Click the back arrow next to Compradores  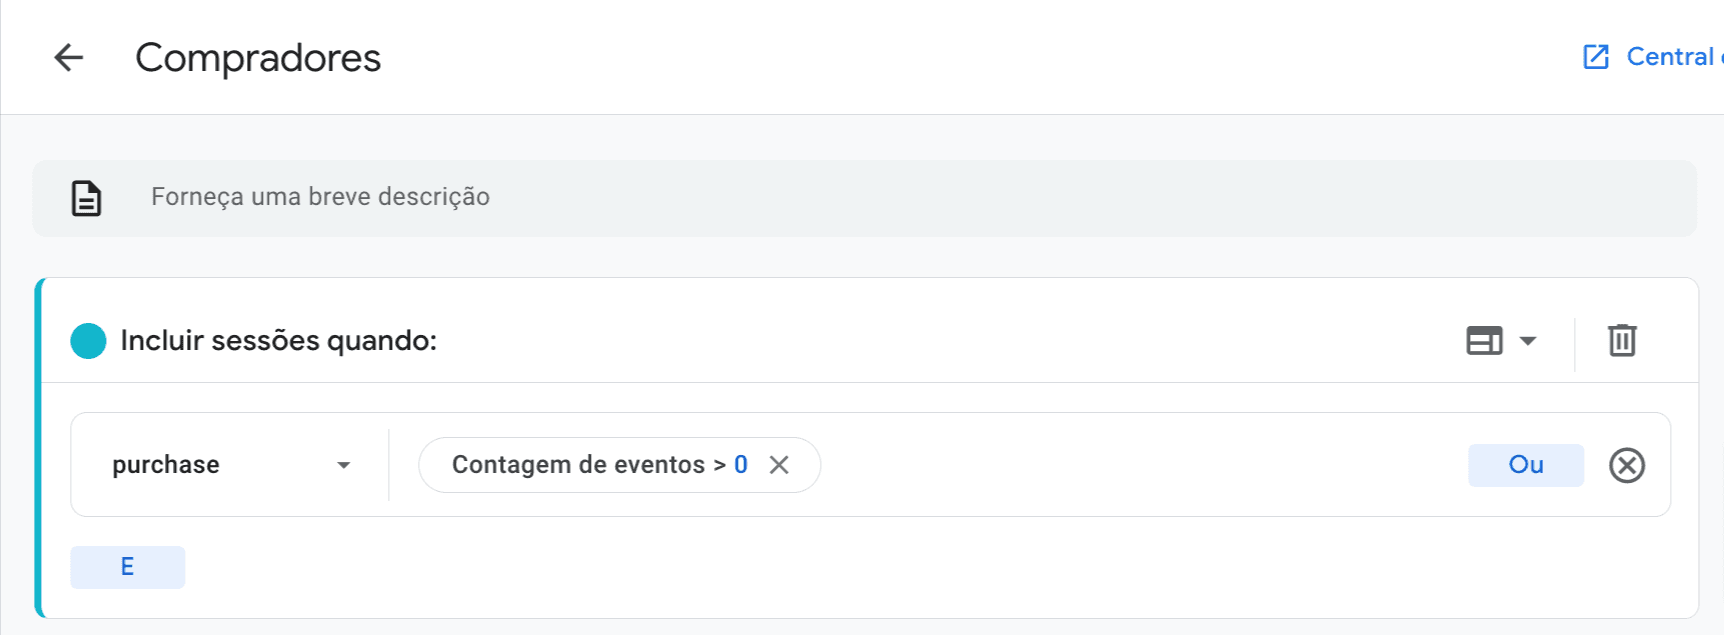tap(68, 57)
